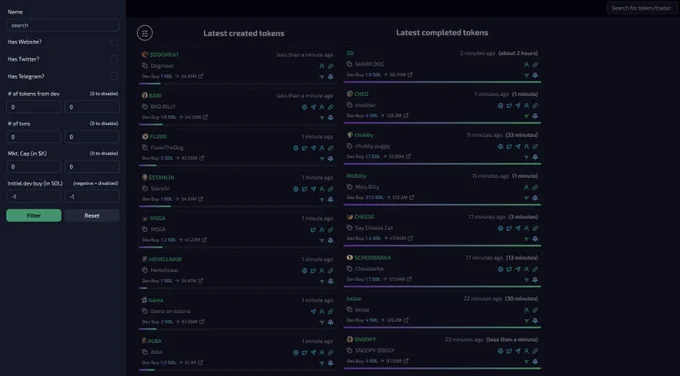
Task: Click the external link icon after BAD BILLY's Dev Buy
Action: click(x=206, y=117)
